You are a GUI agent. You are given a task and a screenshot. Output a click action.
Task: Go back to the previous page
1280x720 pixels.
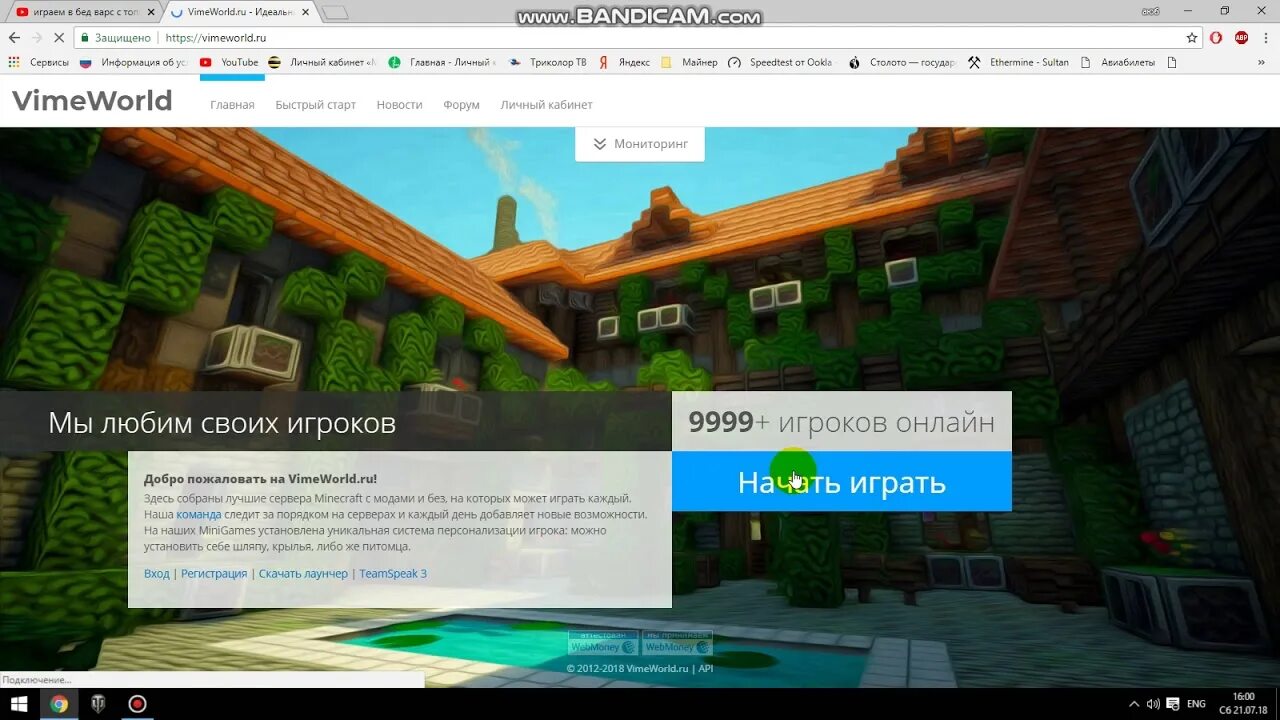pos(14,38)
